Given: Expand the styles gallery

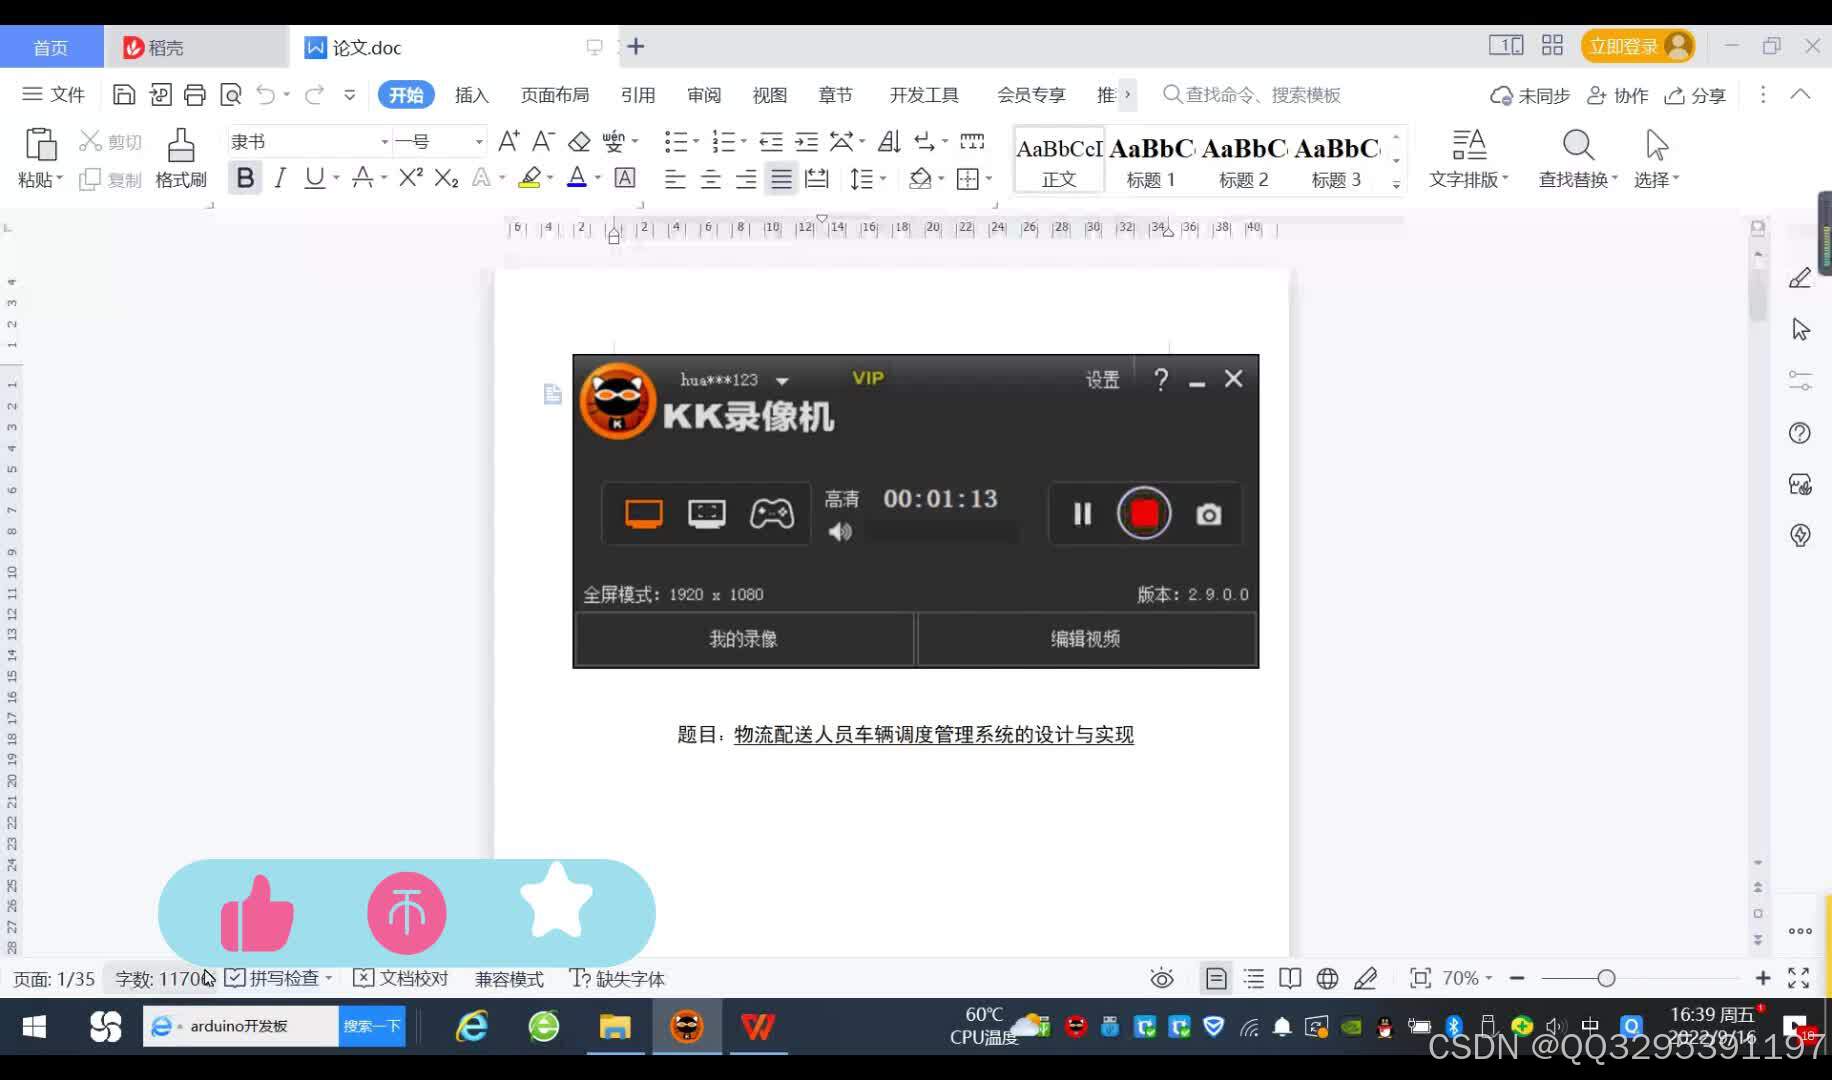Looking at the screenshot, I should tap(1396, 184).
